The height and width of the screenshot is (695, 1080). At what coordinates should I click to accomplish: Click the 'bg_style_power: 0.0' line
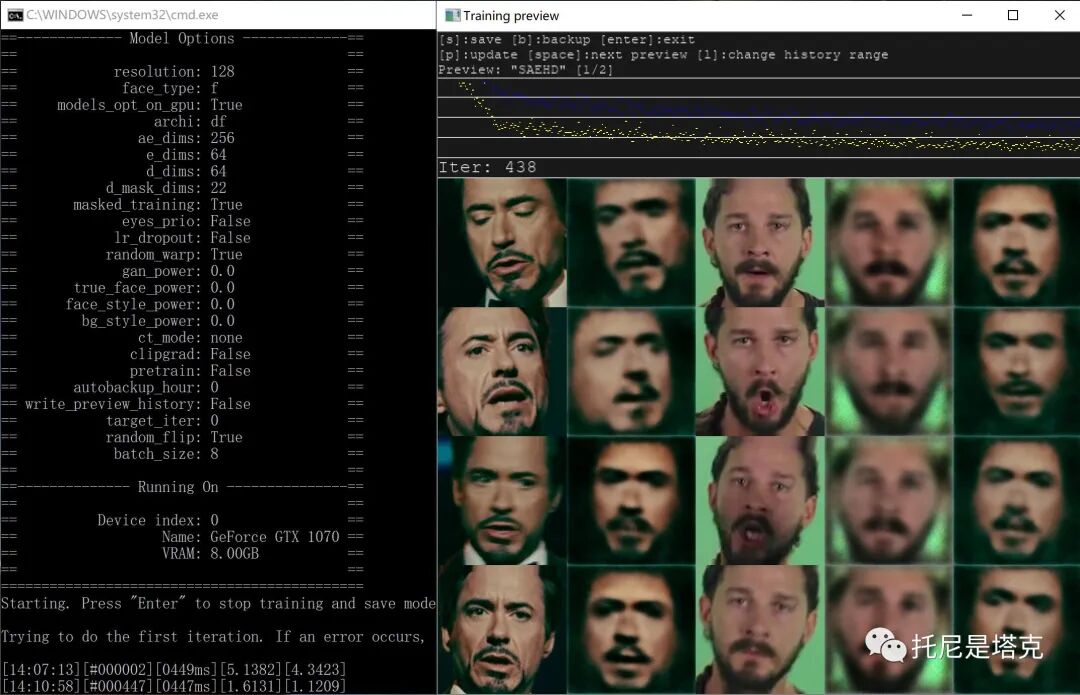click(158, 320)
